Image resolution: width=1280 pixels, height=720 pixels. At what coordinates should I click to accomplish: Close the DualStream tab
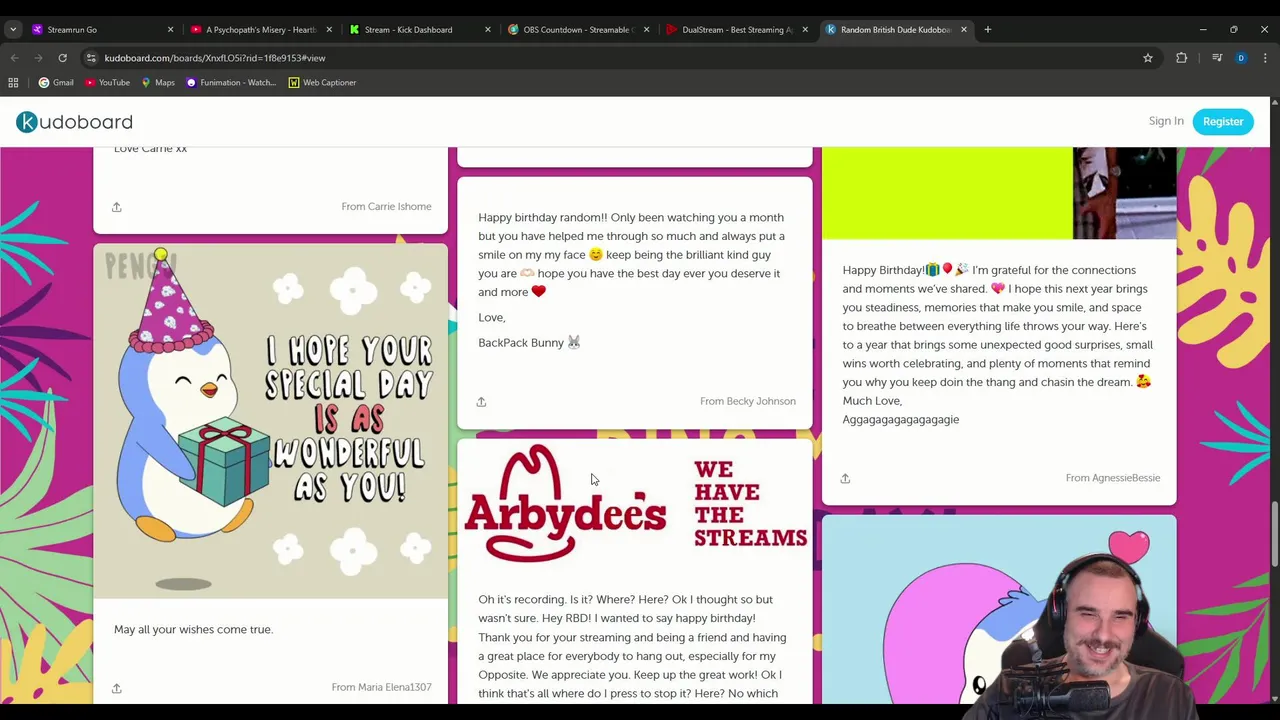click(805, 30)
